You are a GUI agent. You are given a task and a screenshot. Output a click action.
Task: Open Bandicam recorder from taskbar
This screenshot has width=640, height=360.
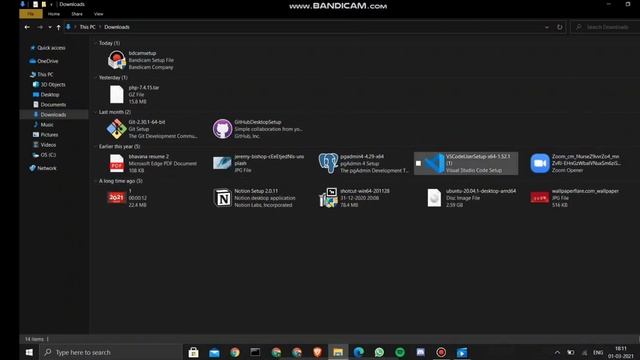(441, 352)
